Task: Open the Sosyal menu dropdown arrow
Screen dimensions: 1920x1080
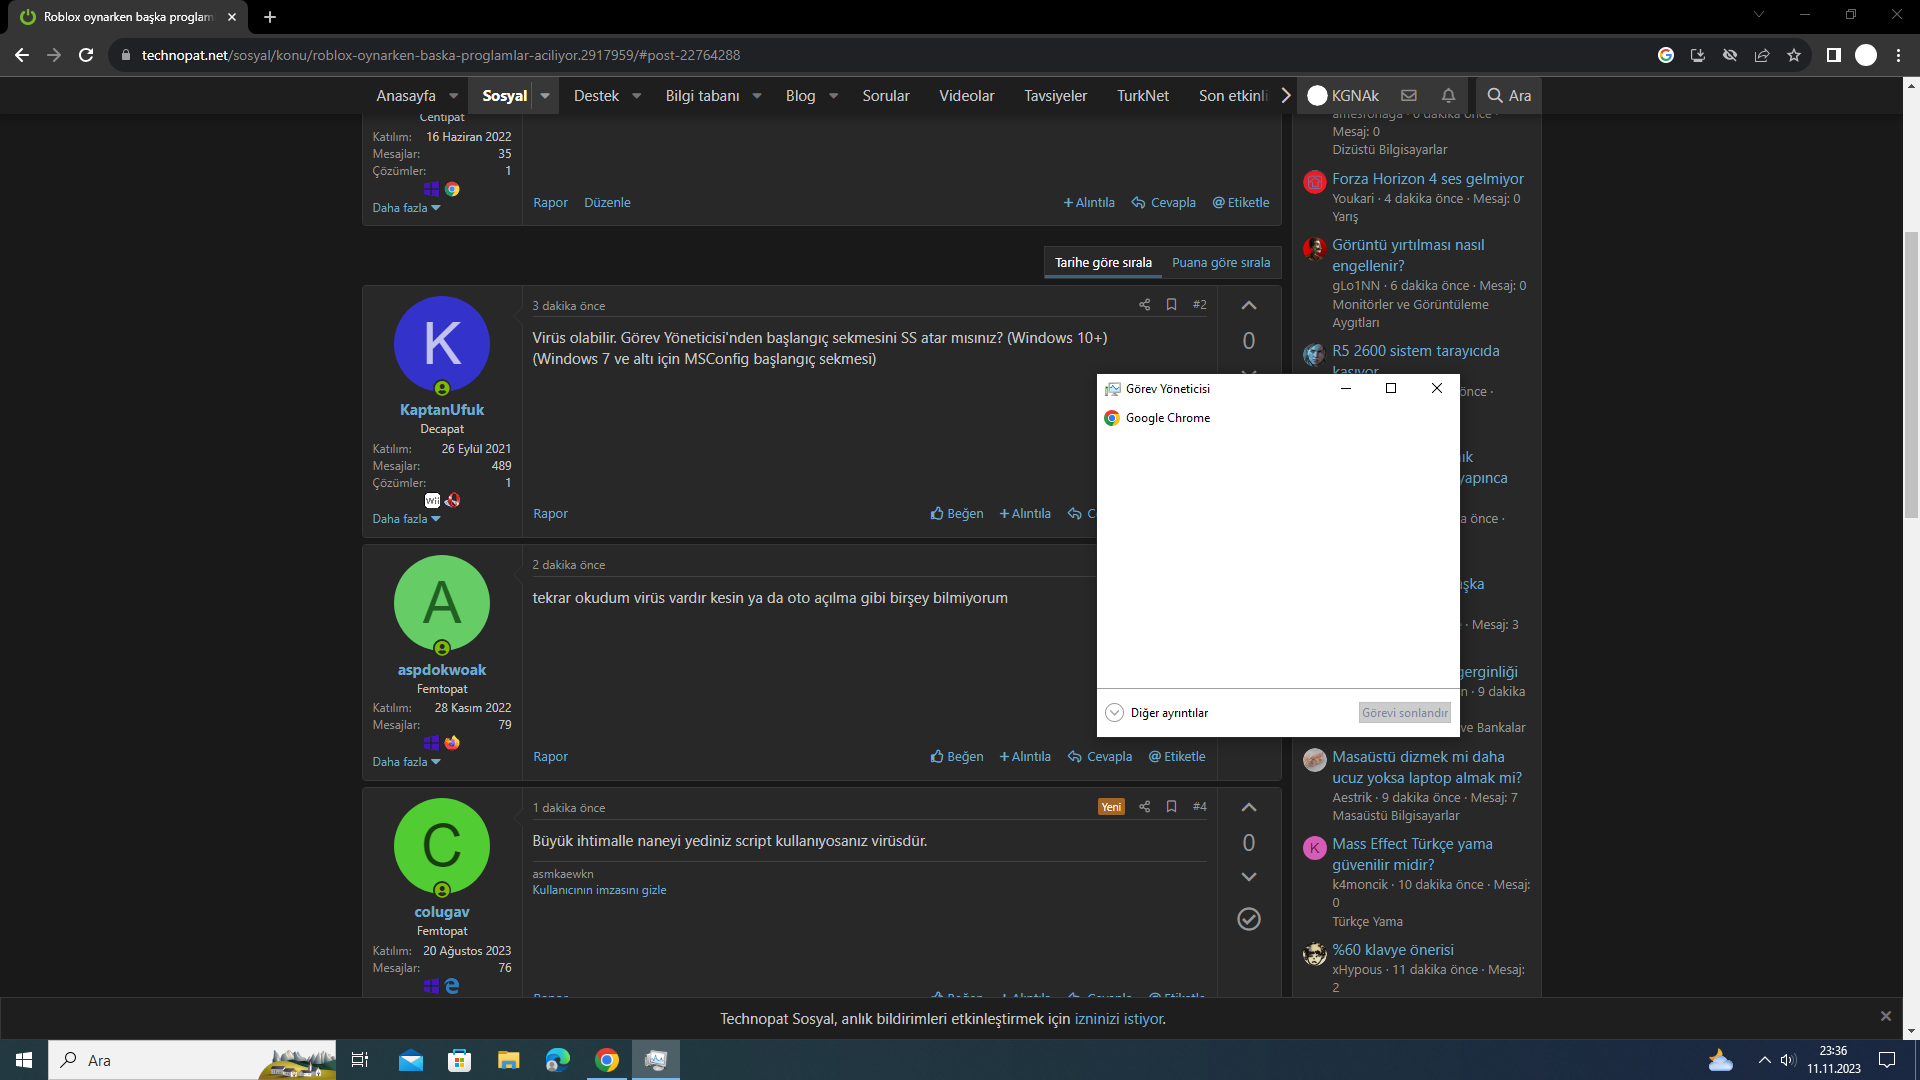Action: coord(545,96)
